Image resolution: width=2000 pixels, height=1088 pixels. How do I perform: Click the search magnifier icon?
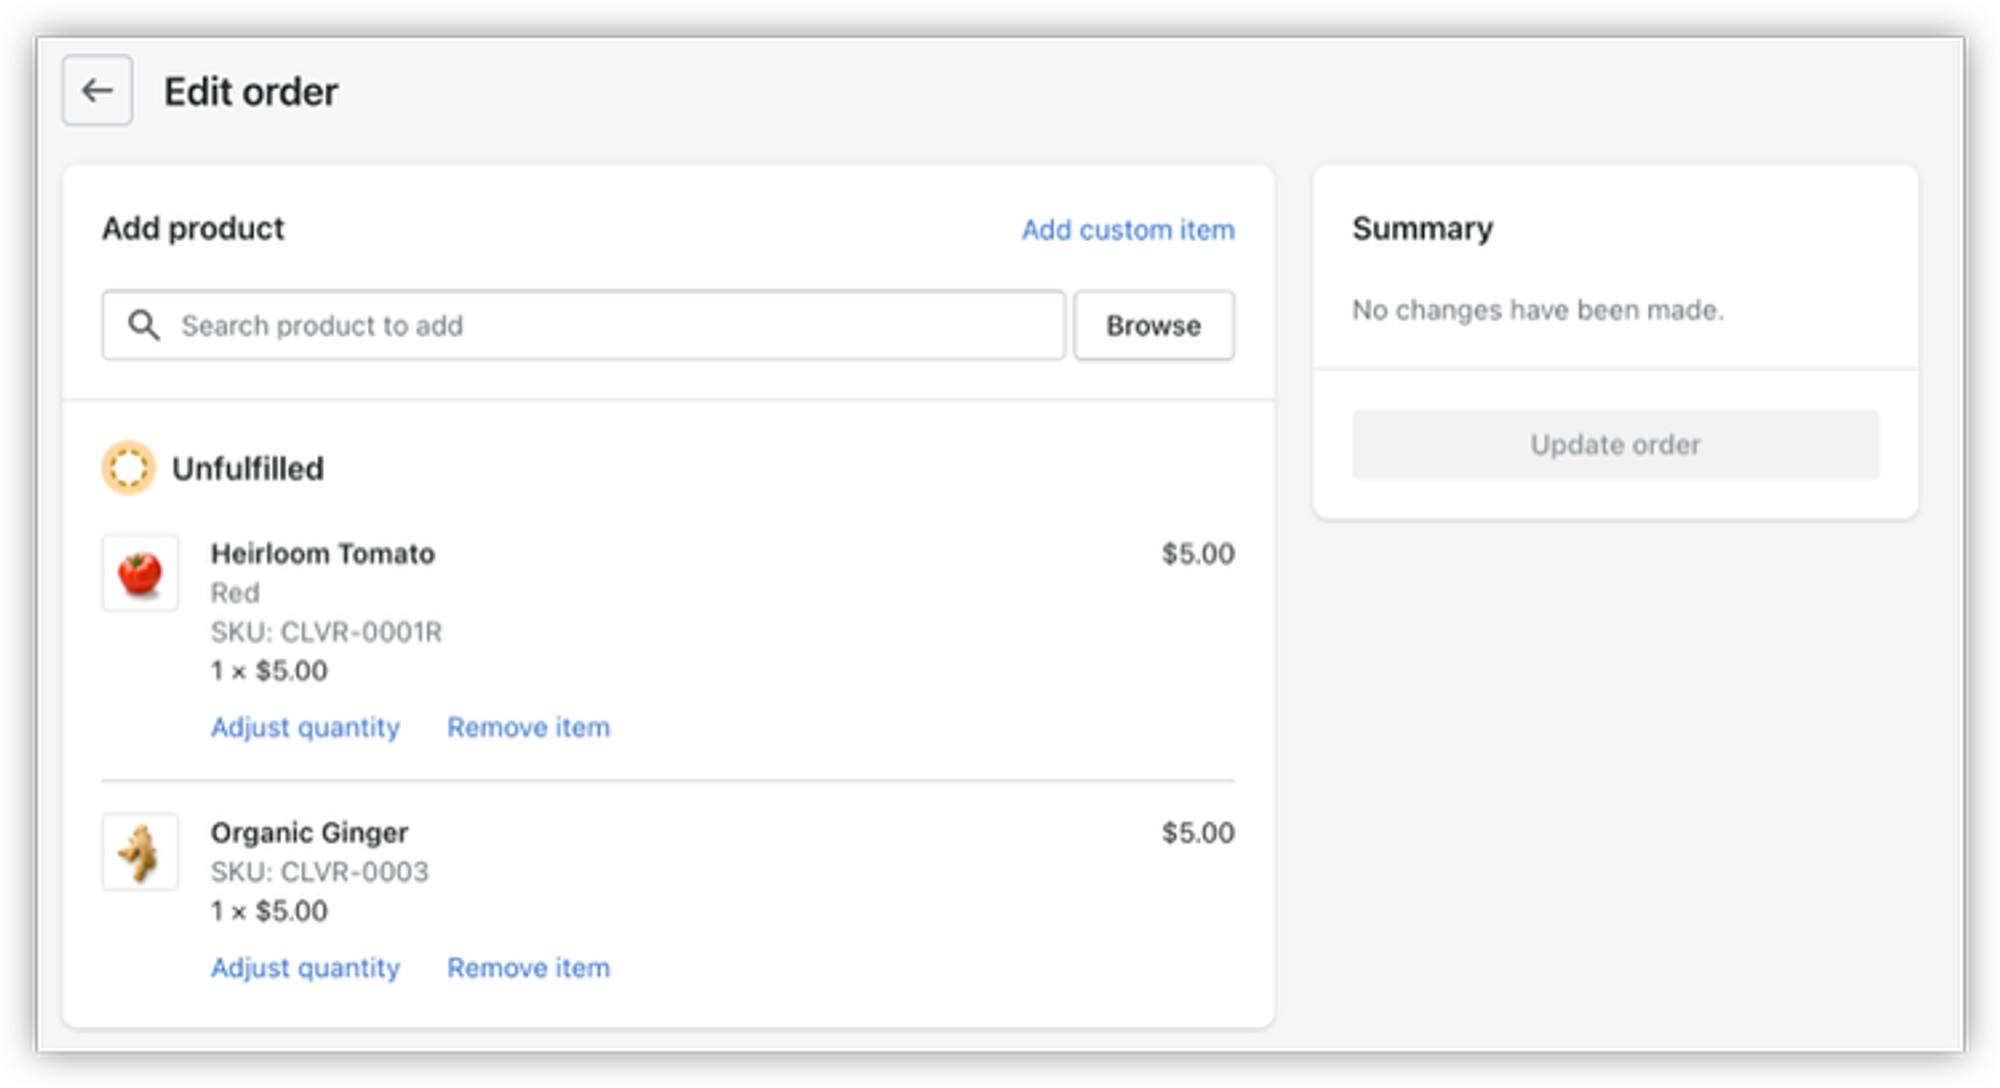pos(144,325)
